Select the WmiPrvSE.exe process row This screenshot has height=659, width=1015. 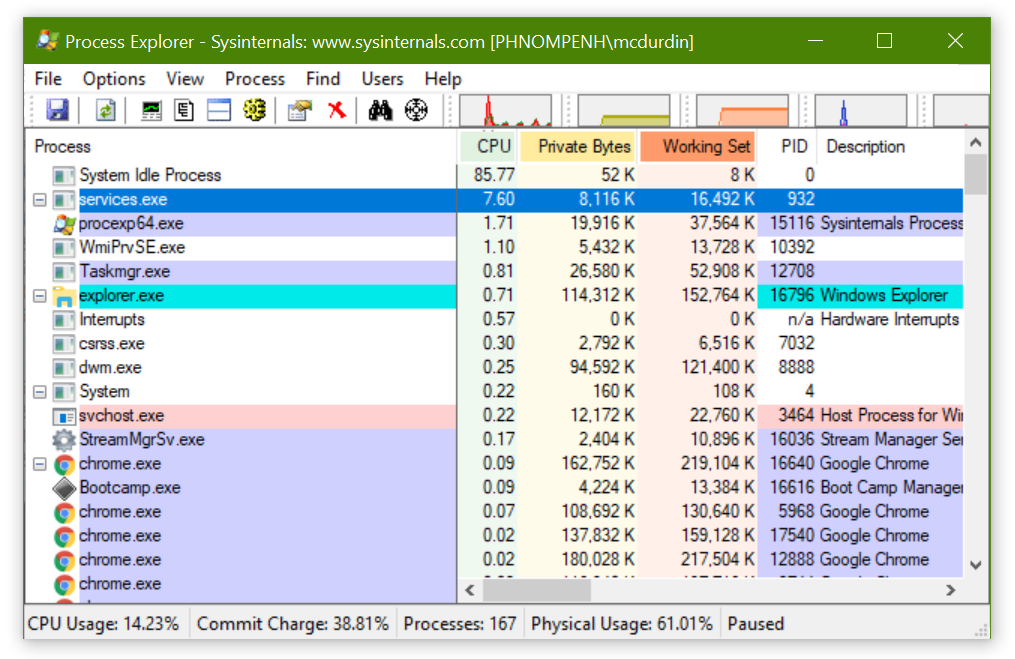(495, 248)
